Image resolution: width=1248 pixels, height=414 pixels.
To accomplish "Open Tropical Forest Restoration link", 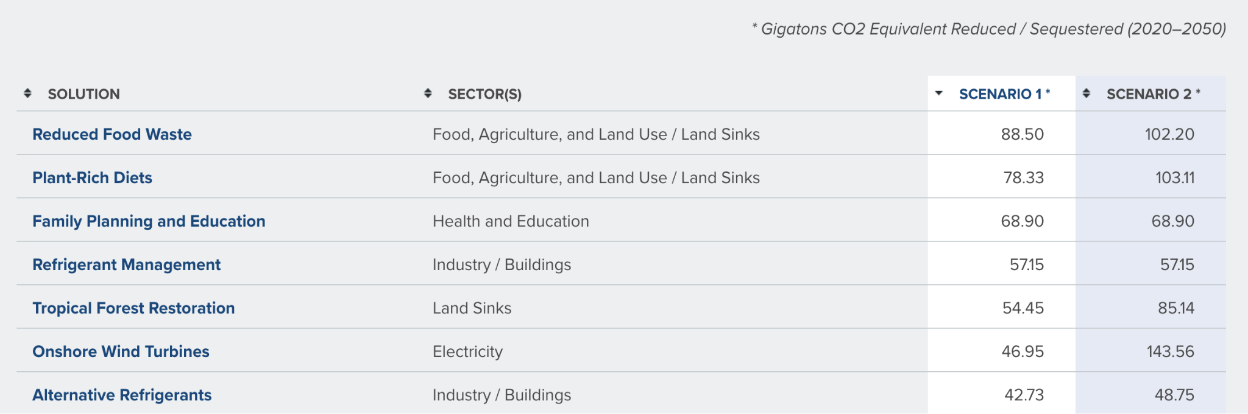I will tap(134, 308).
